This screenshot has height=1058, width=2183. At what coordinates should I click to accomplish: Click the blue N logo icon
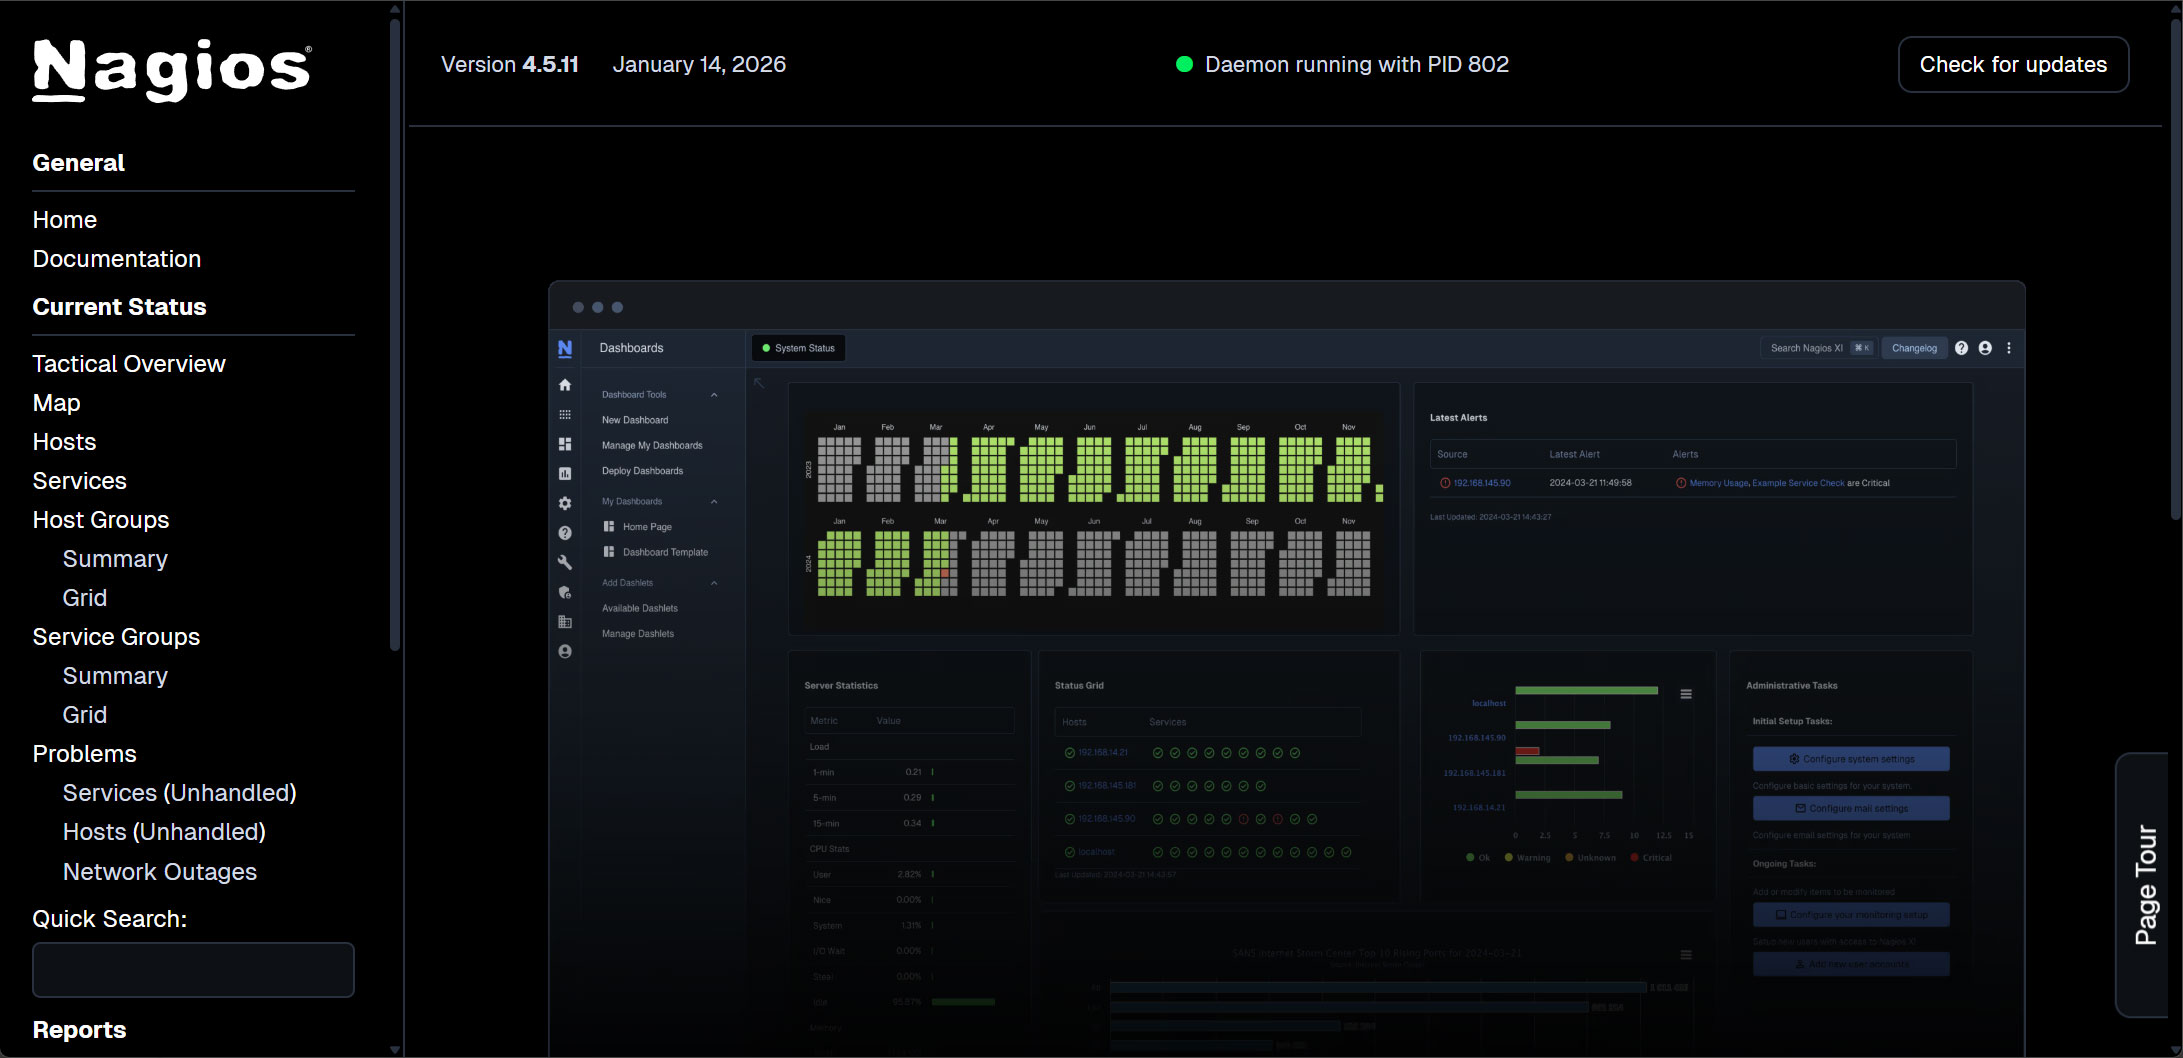point(565,348)
